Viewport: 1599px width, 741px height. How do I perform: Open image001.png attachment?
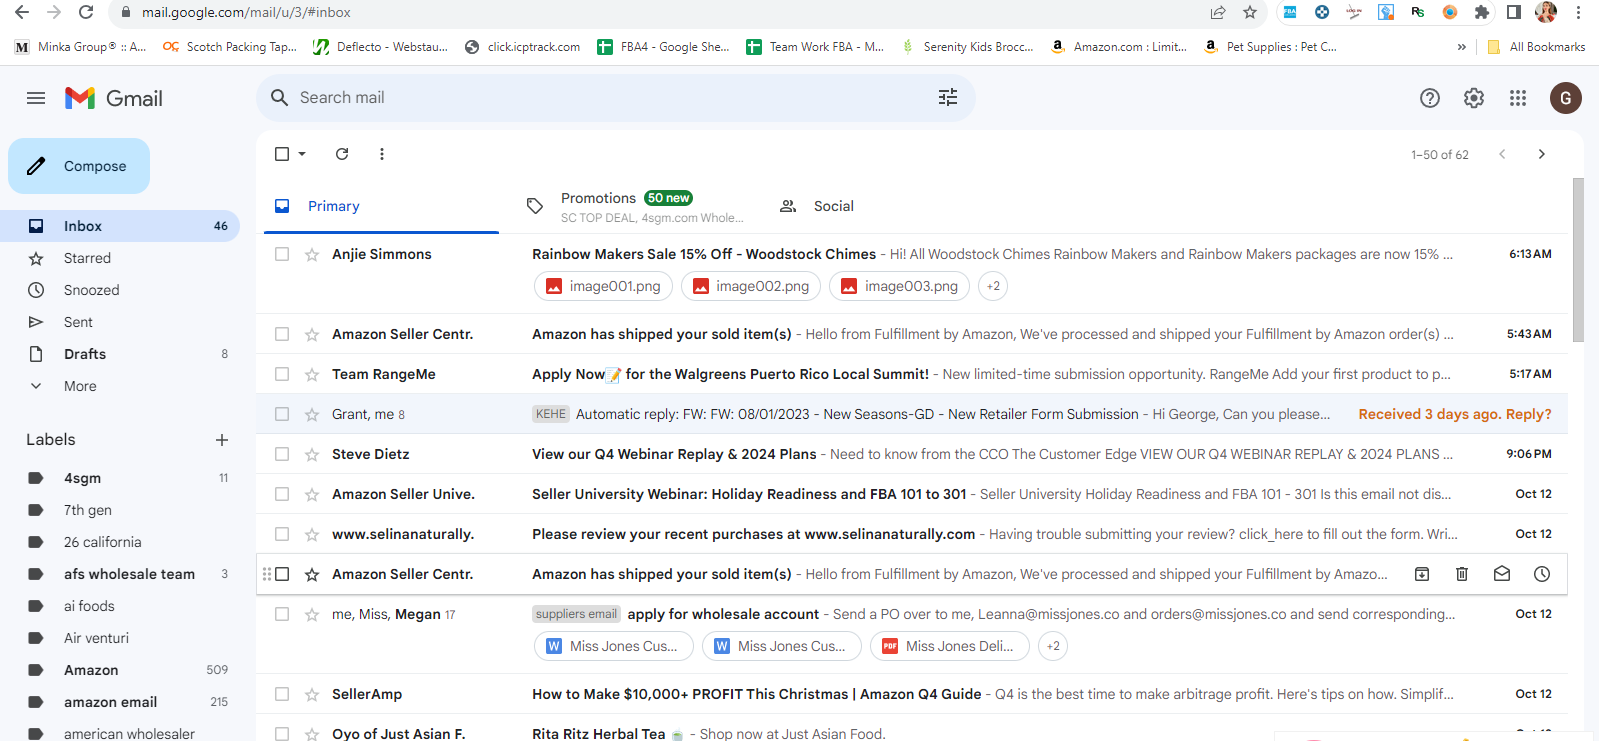[x=603, y=286]
